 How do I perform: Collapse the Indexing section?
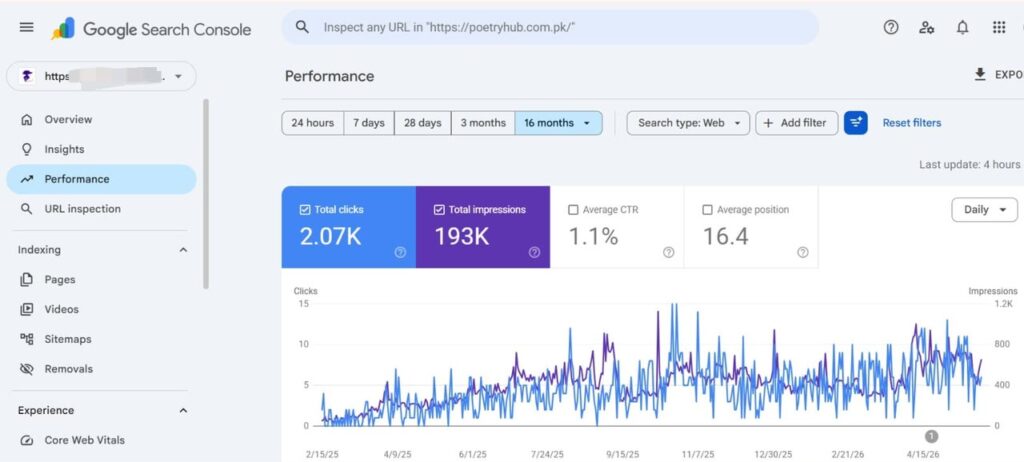(x=184, y=250)
